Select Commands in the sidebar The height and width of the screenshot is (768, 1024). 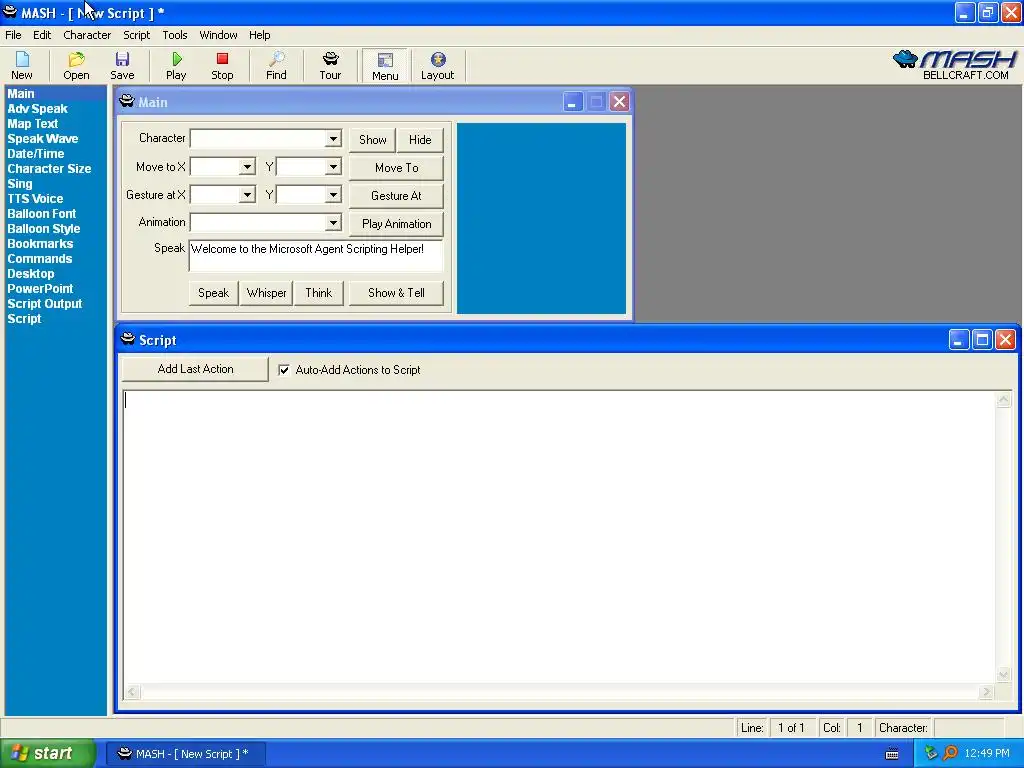40,259
